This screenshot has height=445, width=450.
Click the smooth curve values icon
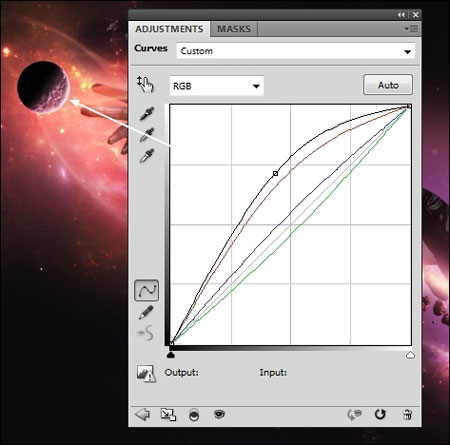click(146, 333)
